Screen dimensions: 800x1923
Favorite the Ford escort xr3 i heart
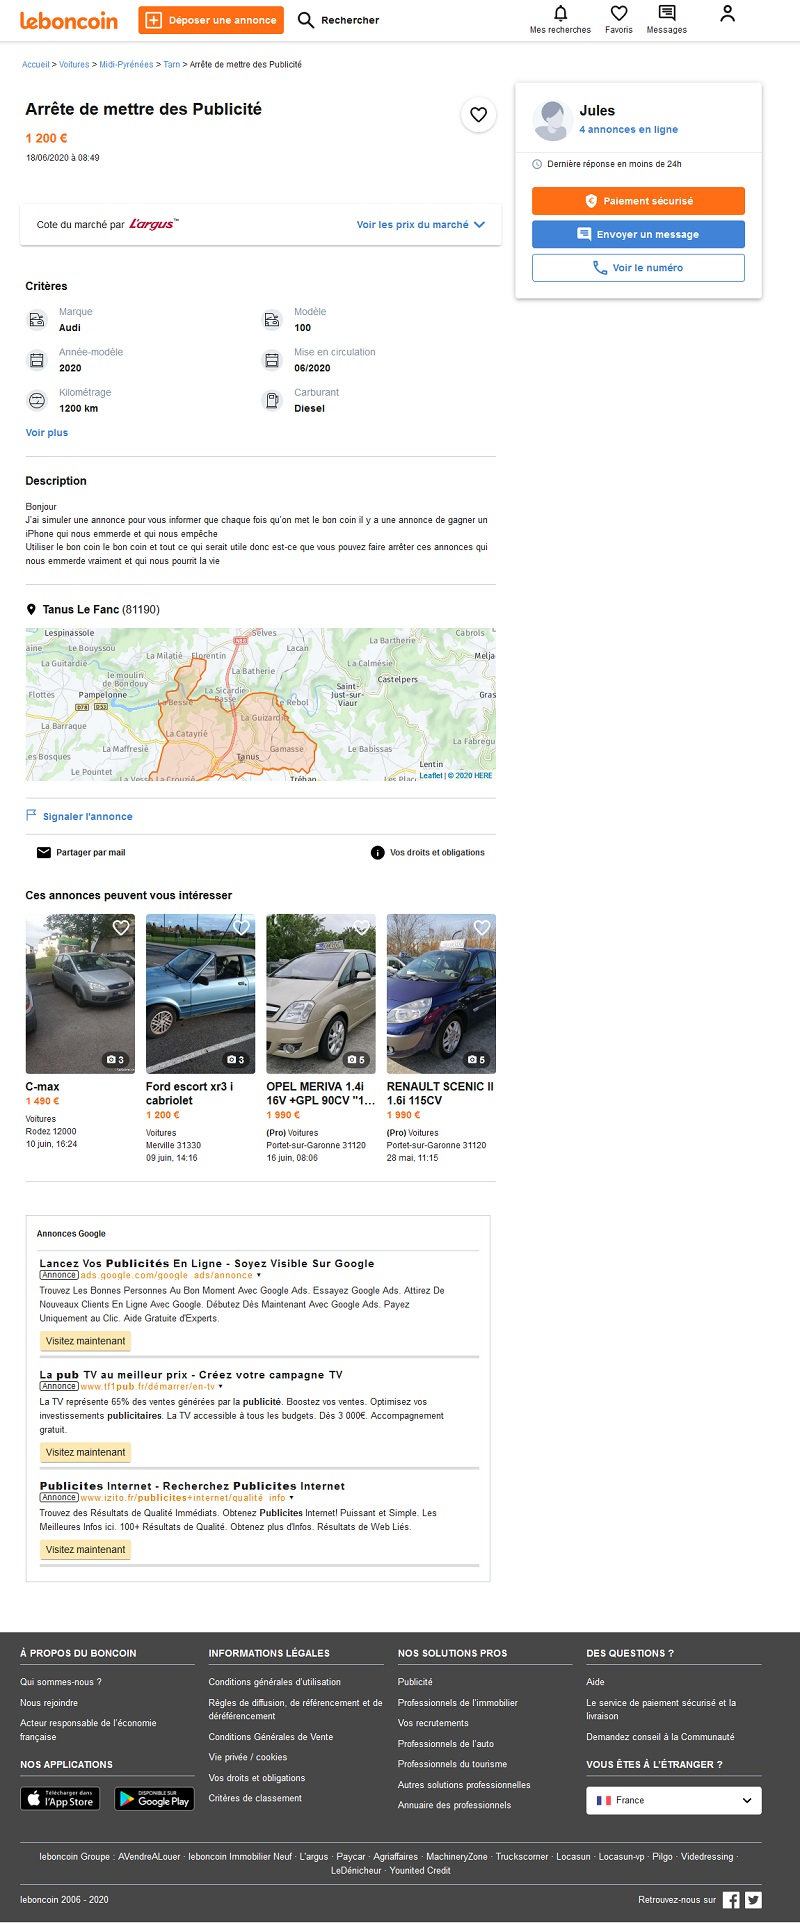click(x=241, y=928)
